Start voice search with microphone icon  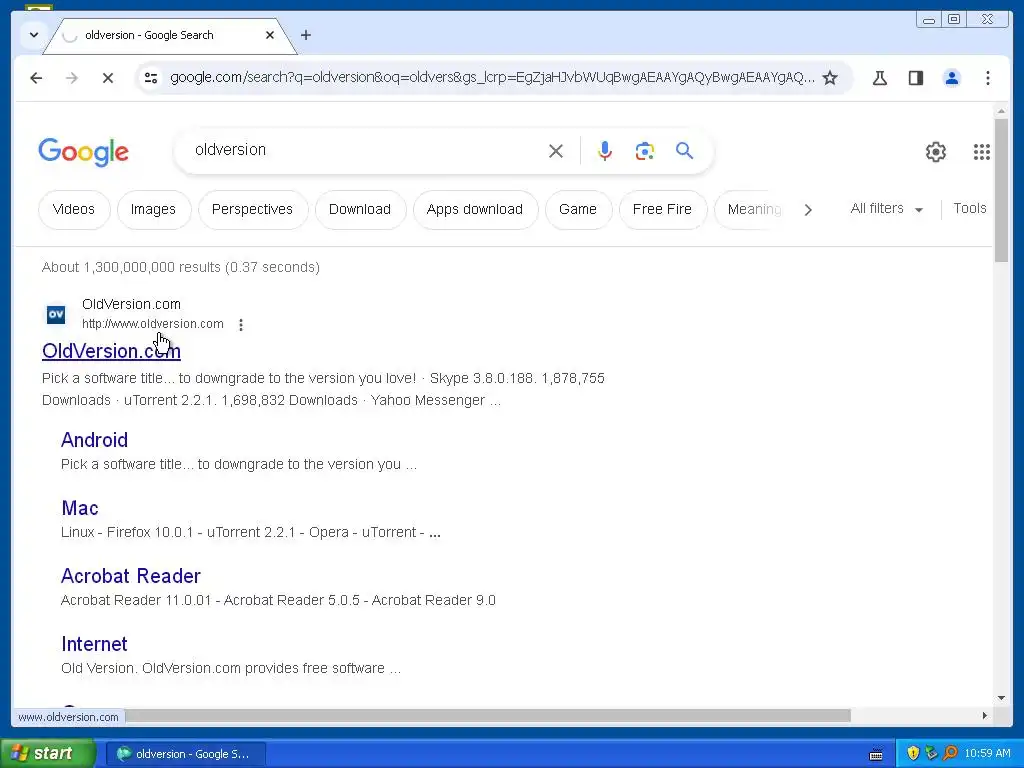pos(605,151)
